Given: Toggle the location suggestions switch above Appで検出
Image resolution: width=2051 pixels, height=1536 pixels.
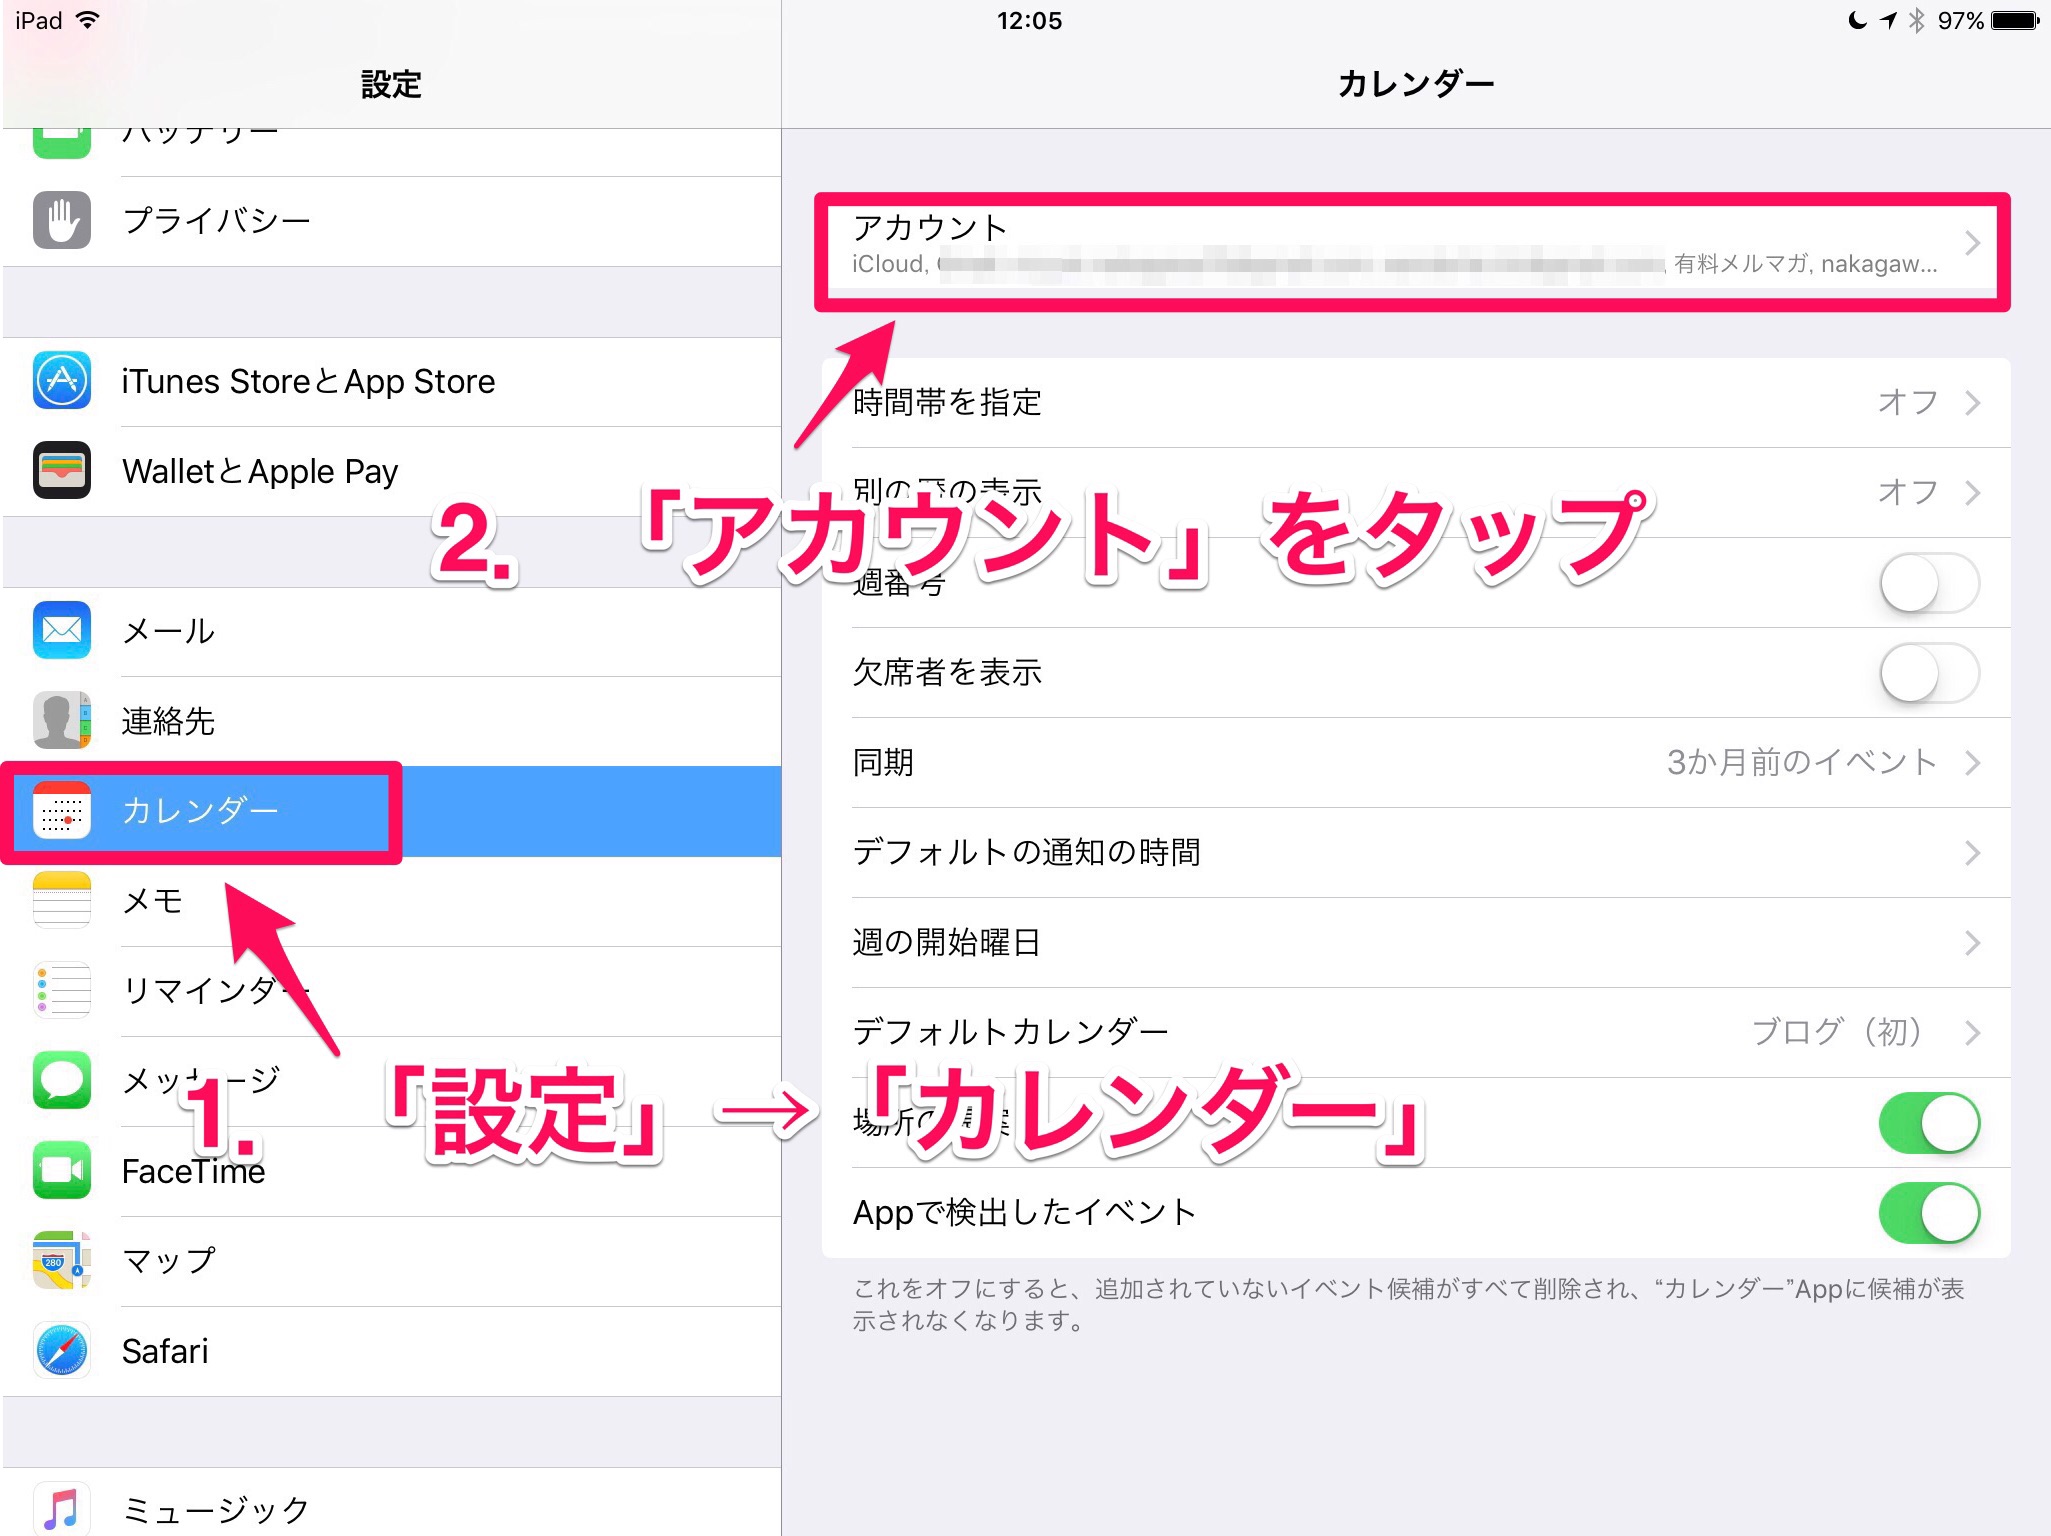Looking at the screenshot, I should tap(1928, 1123).
